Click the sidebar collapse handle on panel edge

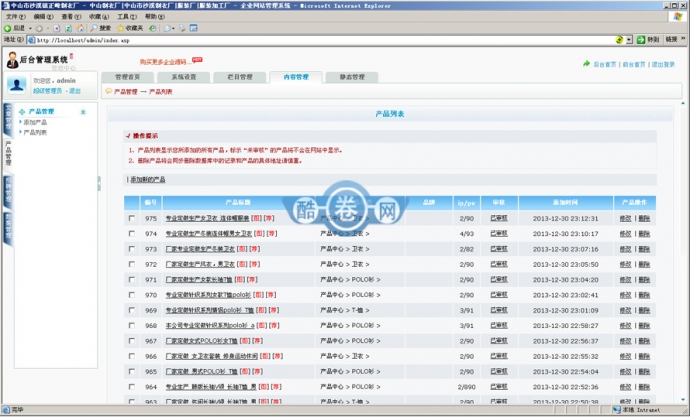(99, 183)
